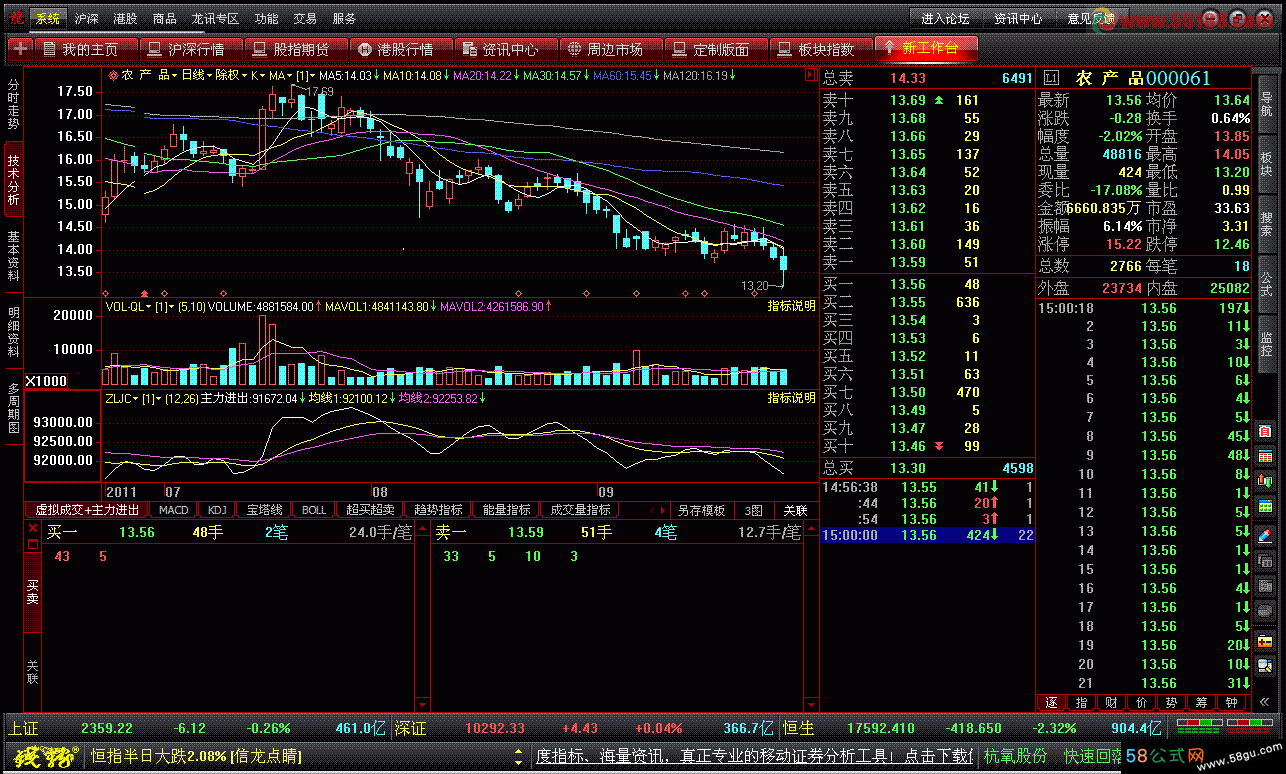The height and width of the screenshot is (774, 1286).
Task: Click 意见反馈 feedback button
Action: pos(1089,18)
